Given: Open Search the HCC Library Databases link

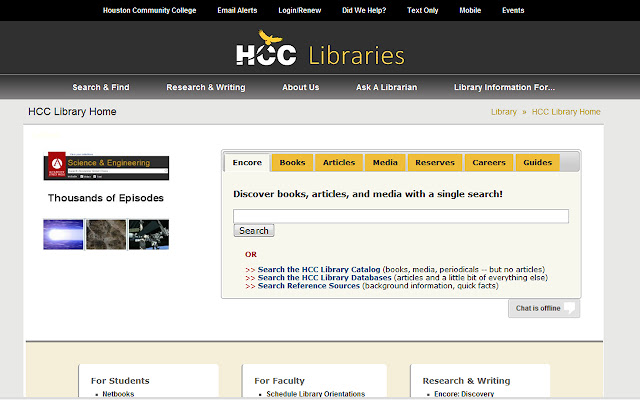Looking at the screenshot, I should [x=324, y=278].
